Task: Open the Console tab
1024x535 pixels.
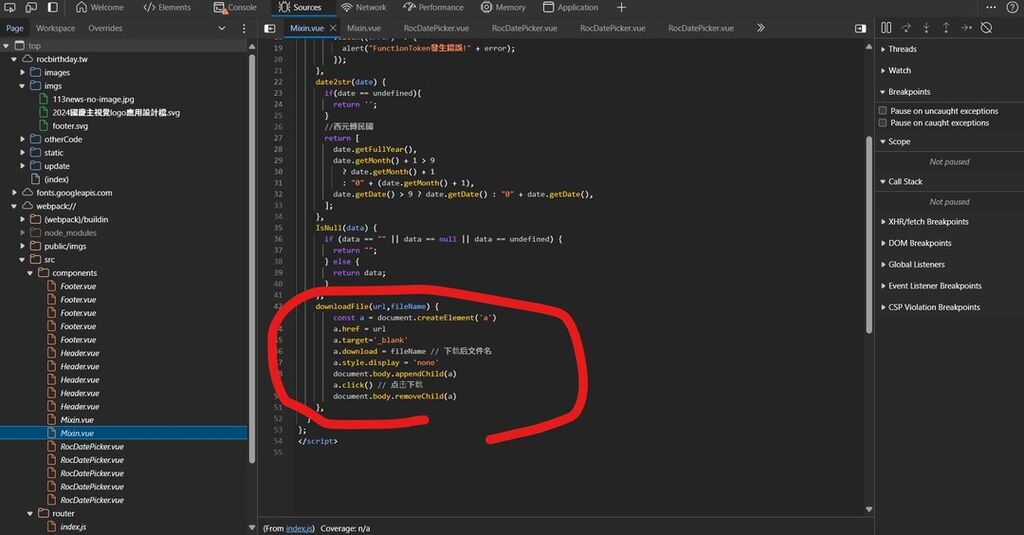Action: tap(235, 7)
